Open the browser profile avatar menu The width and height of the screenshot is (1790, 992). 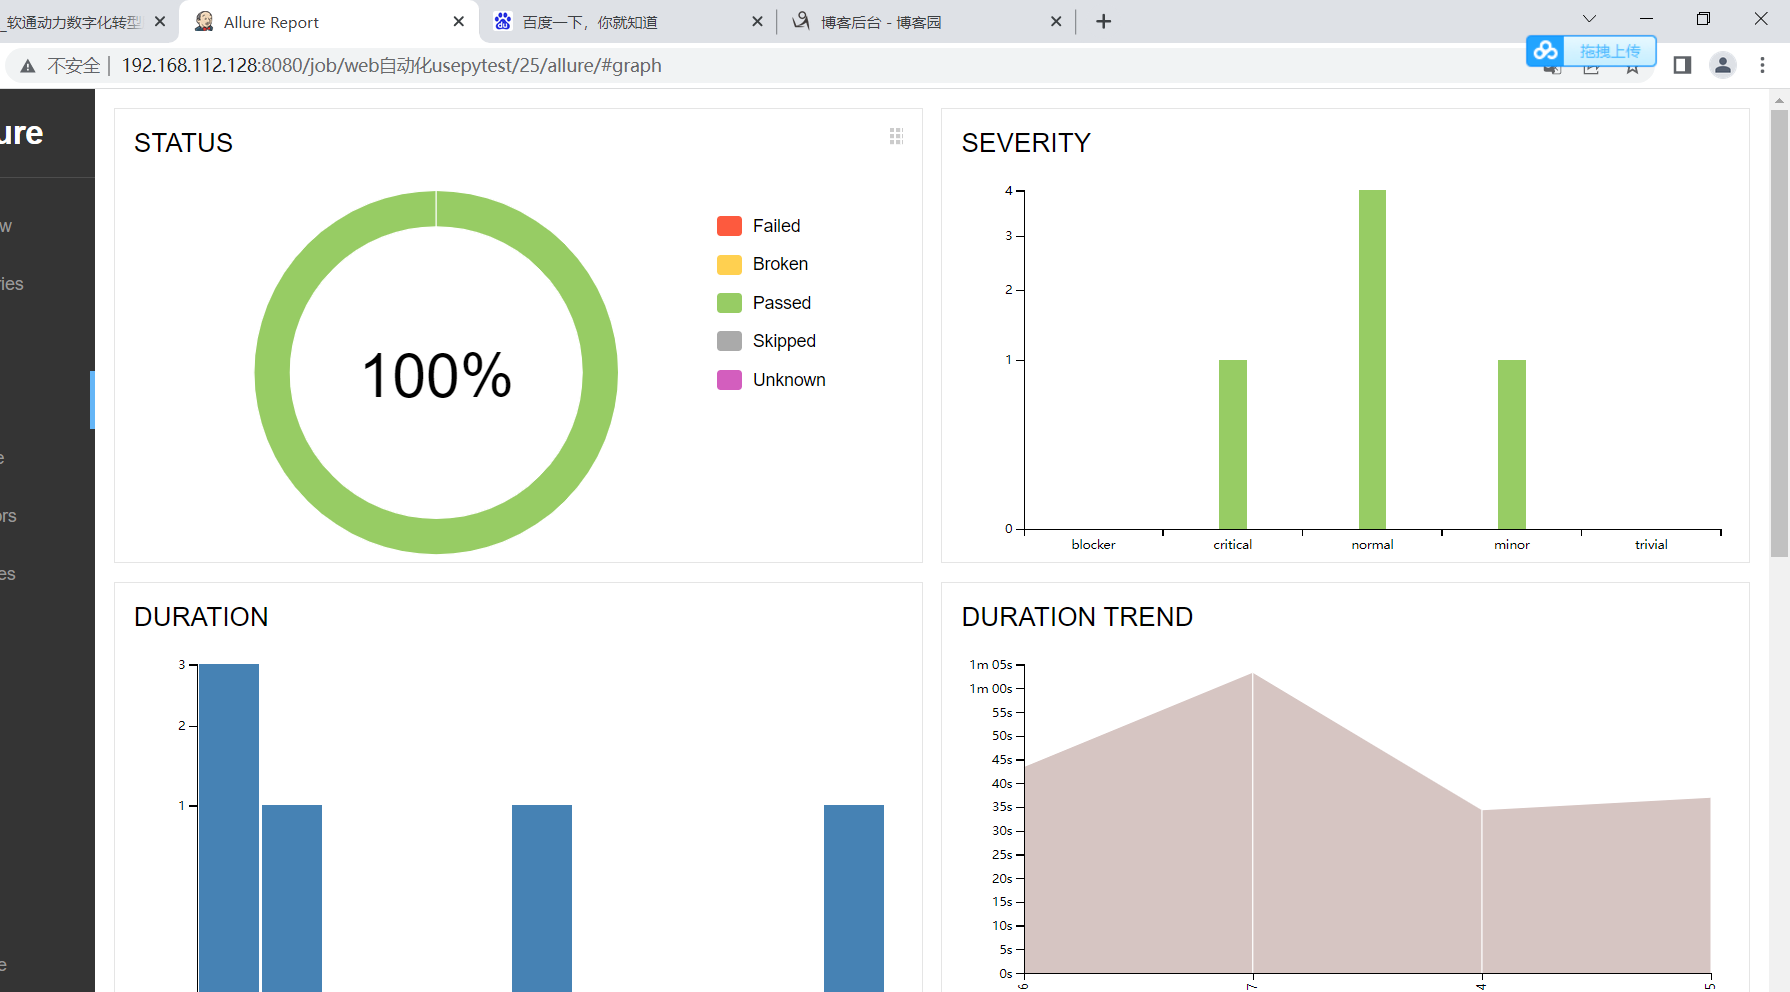pos(1723,65)
